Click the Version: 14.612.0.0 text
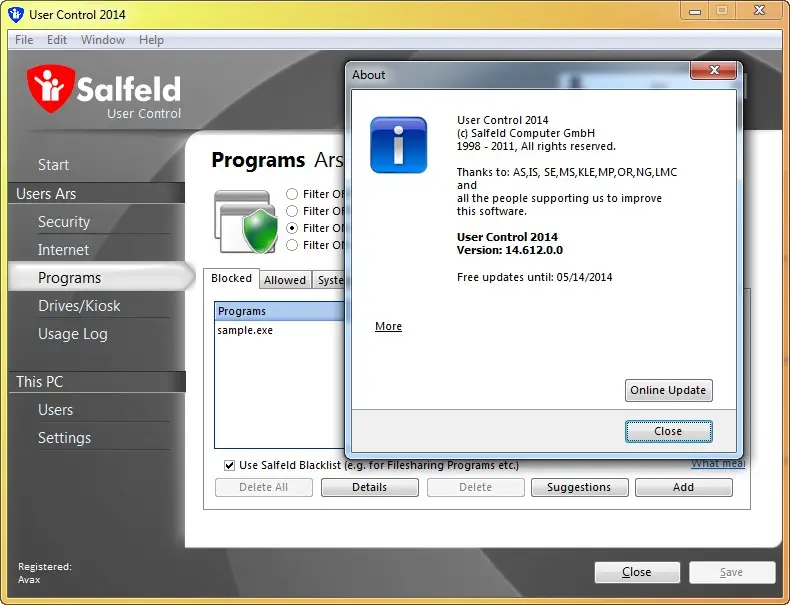This screenshot has width=790, height=605. coord(509,250)
